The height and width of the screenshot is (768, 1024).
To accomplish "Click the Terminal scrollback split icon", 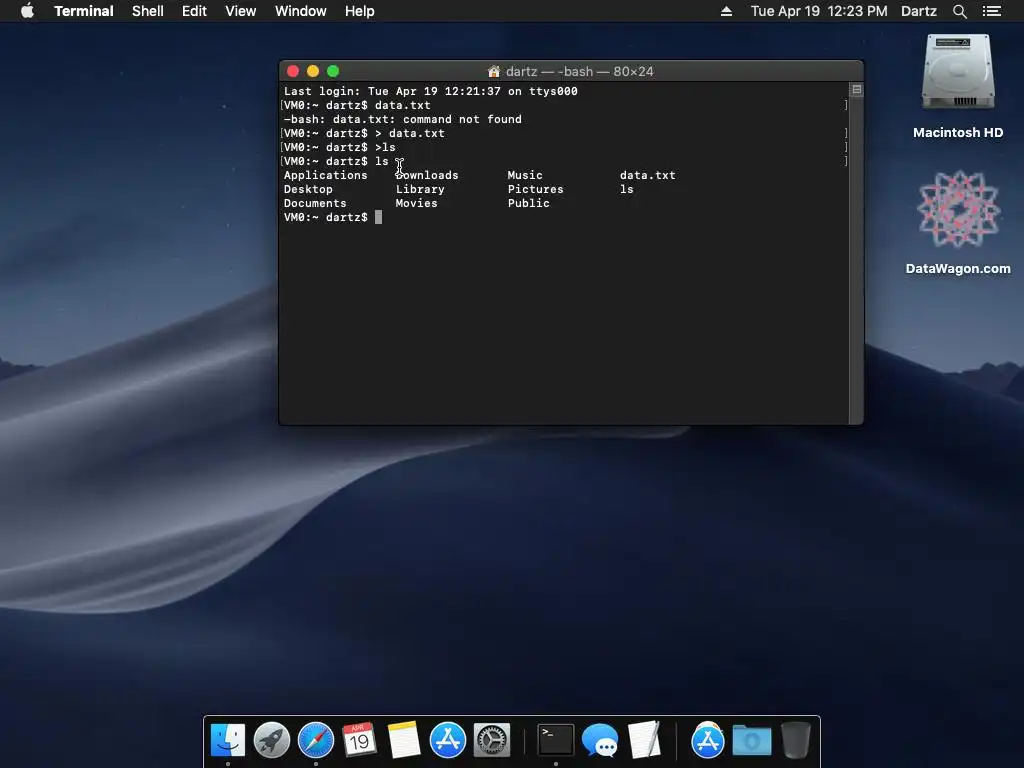I will [857, 89].
